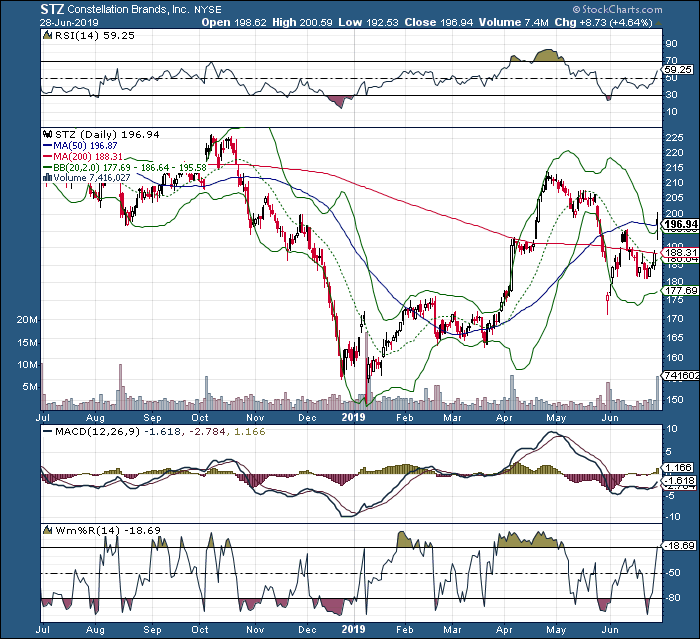This screenshot has height=639, width=700.
Task: Click the Wm%R(14) -18.69 panel label
Action: click(108, 530)
